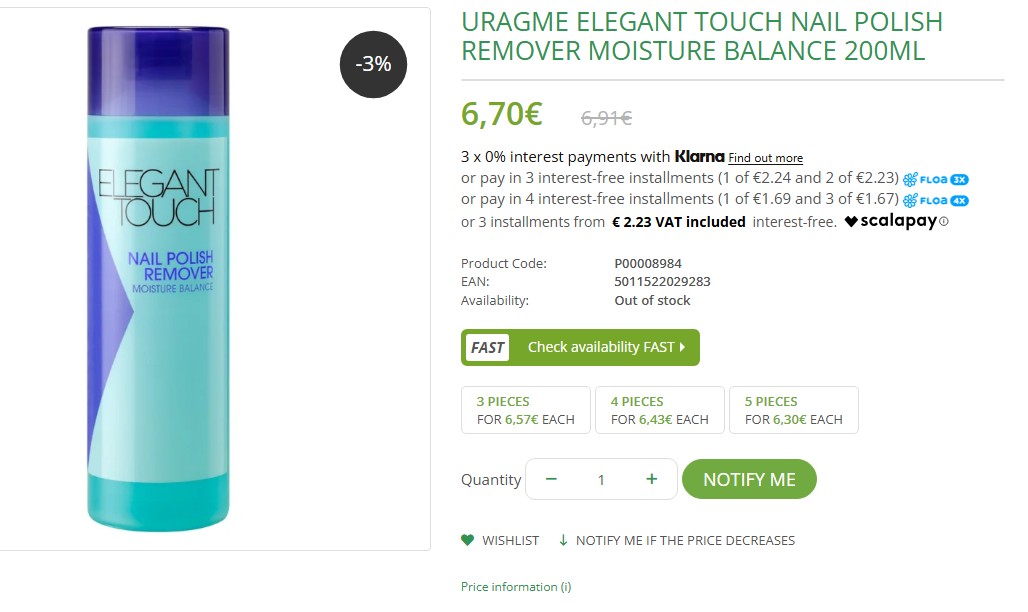The width and height of the screenshot is (1028, 612).
Task: Select the 3 pieces bundle offer
Action: (x=526, y=410)
